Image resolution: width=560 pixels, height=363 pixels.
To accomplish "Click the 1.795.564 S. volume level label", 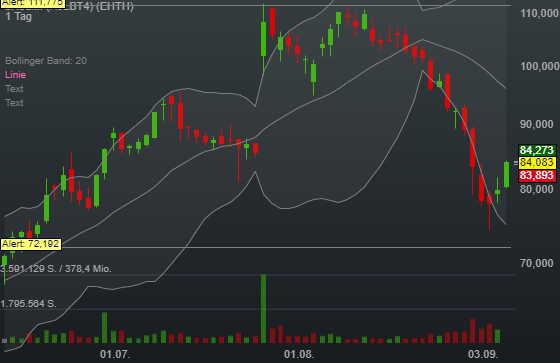I will pyautogui.click(x=28, y=304).
